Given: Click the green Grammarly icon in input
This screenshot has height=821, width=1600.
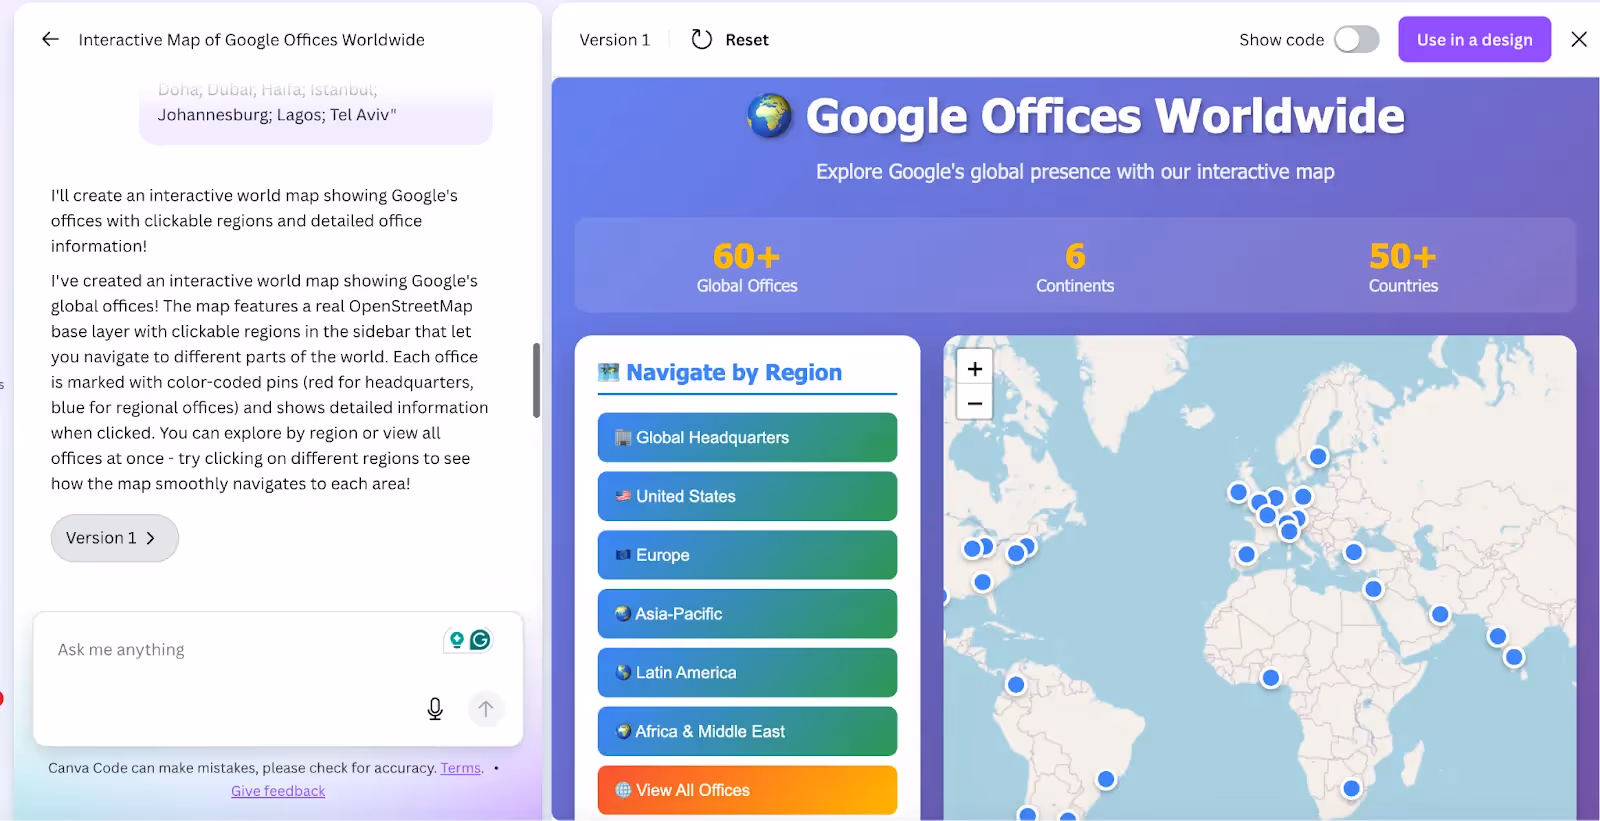Looking at the screenshot, I should [481, 640].
